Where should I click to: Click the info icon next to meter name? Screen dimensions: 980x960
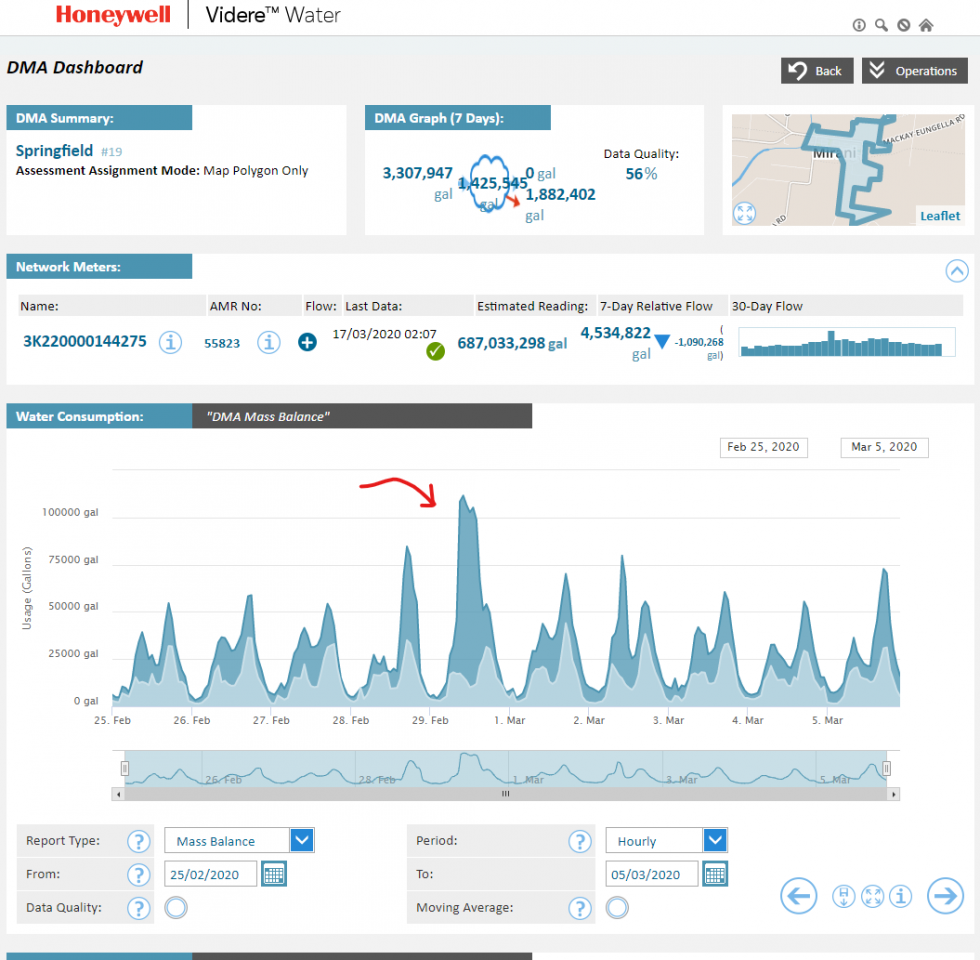coord(172,342)
